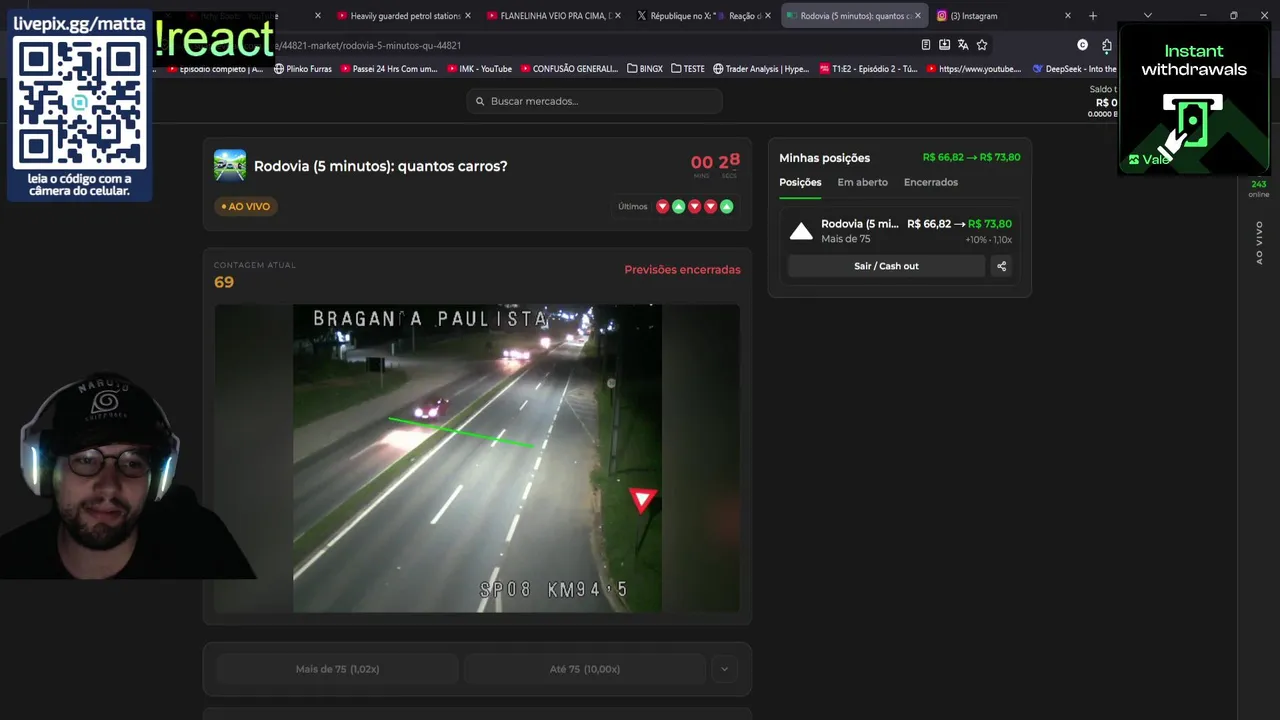Click the Últimos results label
The height and width of the screenshot is (720, 1280).
tap(632, 207)
